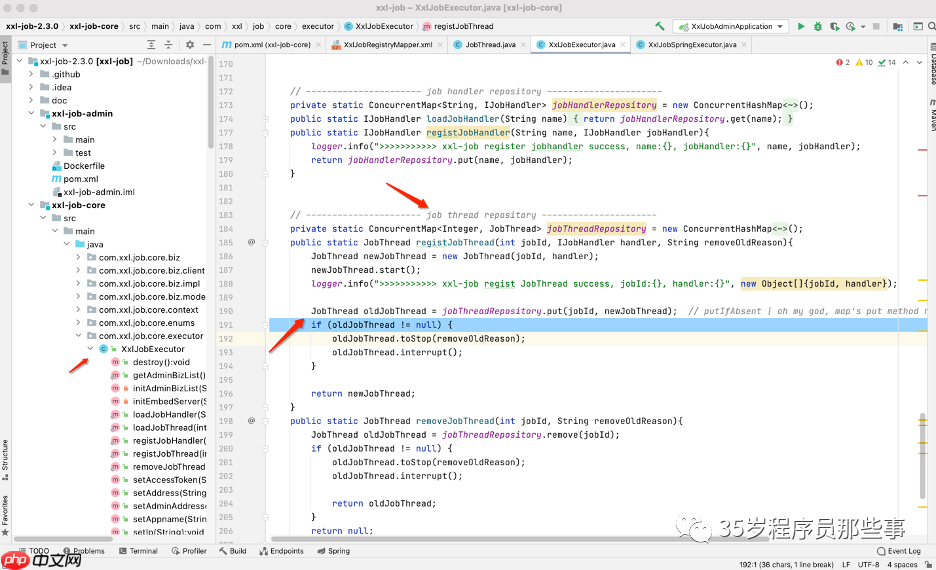Click the Build project hammer icon
The width and height of the screenshot is (936, 570).
[x=660, y=26]
